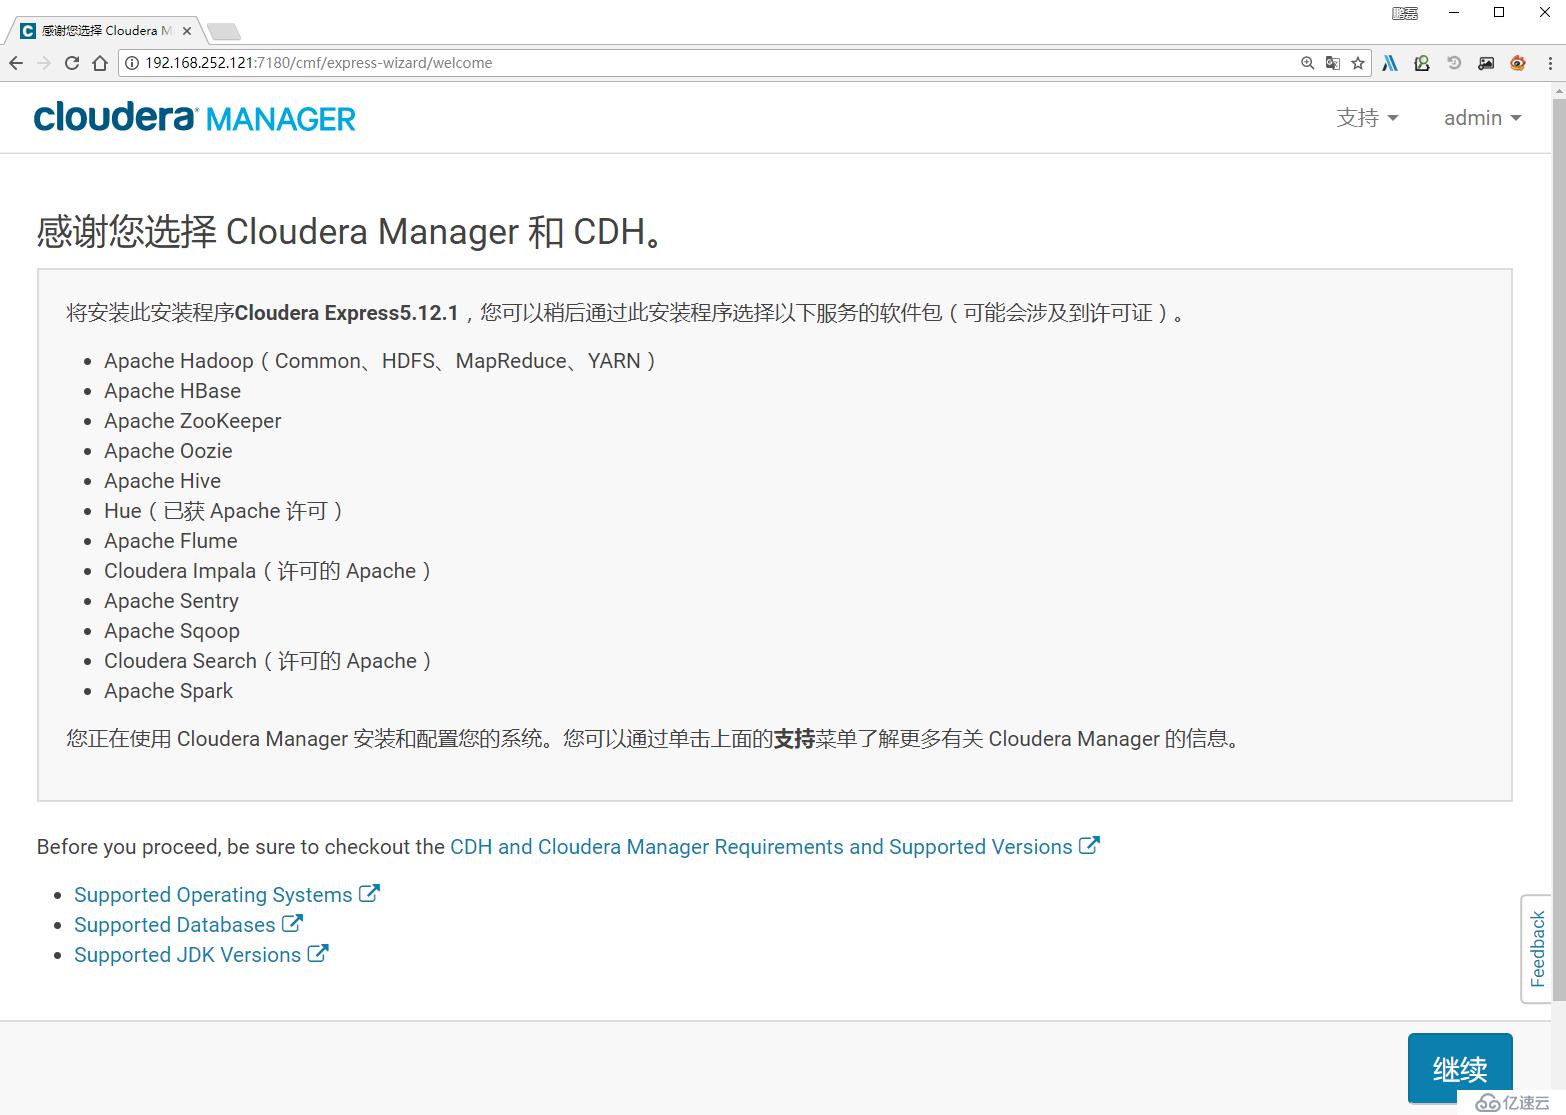Image resolution: width=1566 pixels, height=1115 pixels.
Task: Click the Chrome profile badge in title bar
Action: click(1405, 13)
